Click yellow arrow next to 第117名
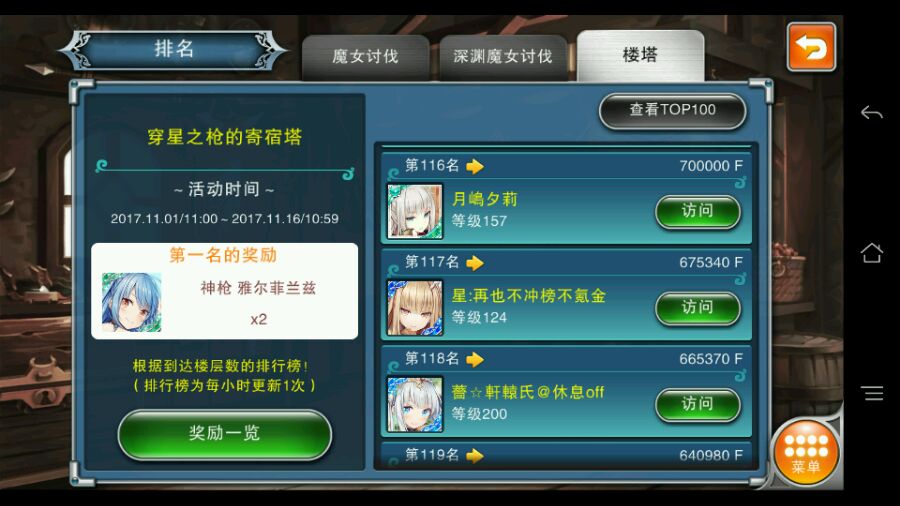The width and height of the screenshot is (900, 506). [475, 263]
